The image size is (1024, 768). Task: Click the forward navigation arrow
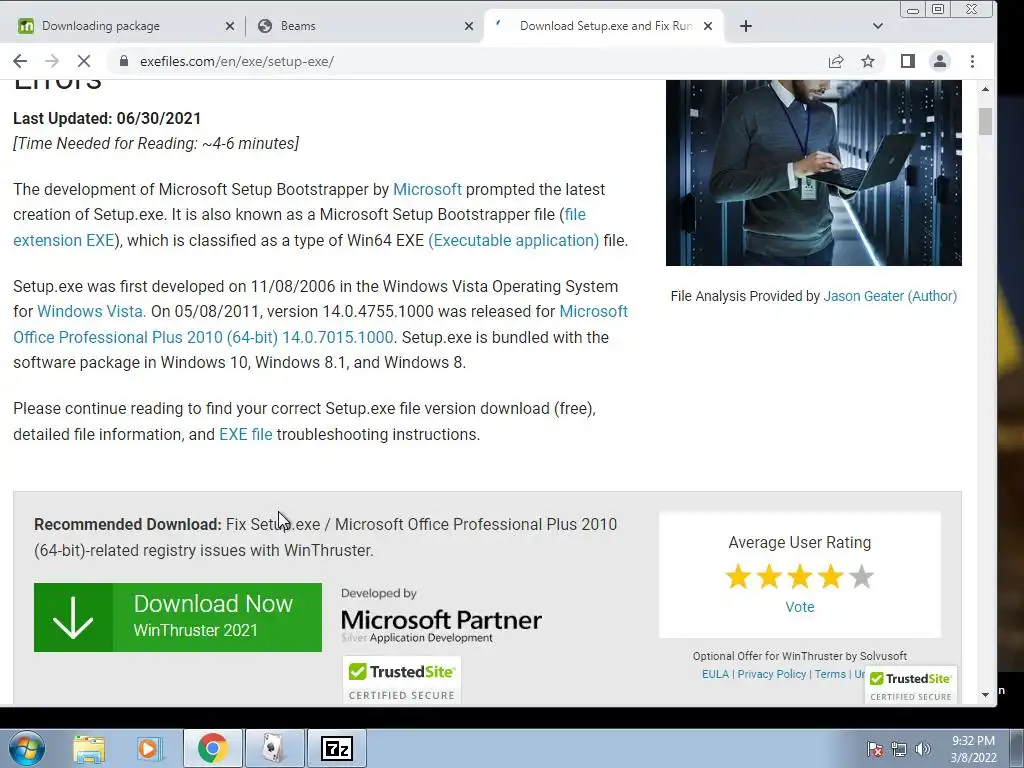coord(52,61)
